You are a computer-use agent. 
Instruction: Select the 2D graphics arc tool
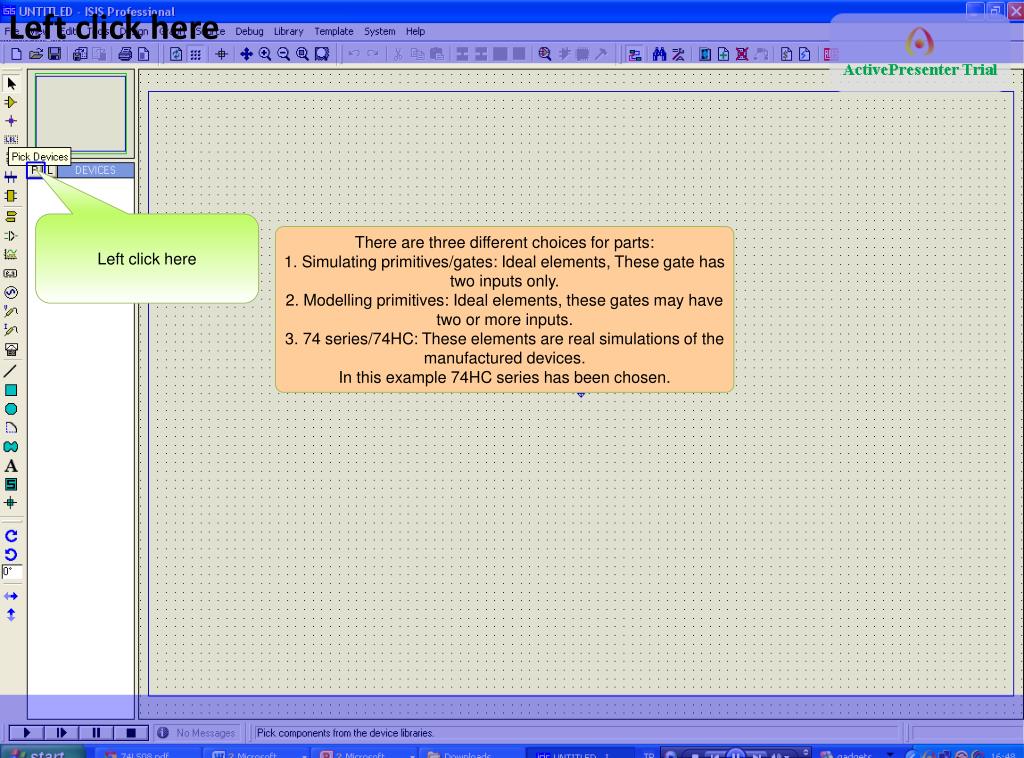point(11,428)
